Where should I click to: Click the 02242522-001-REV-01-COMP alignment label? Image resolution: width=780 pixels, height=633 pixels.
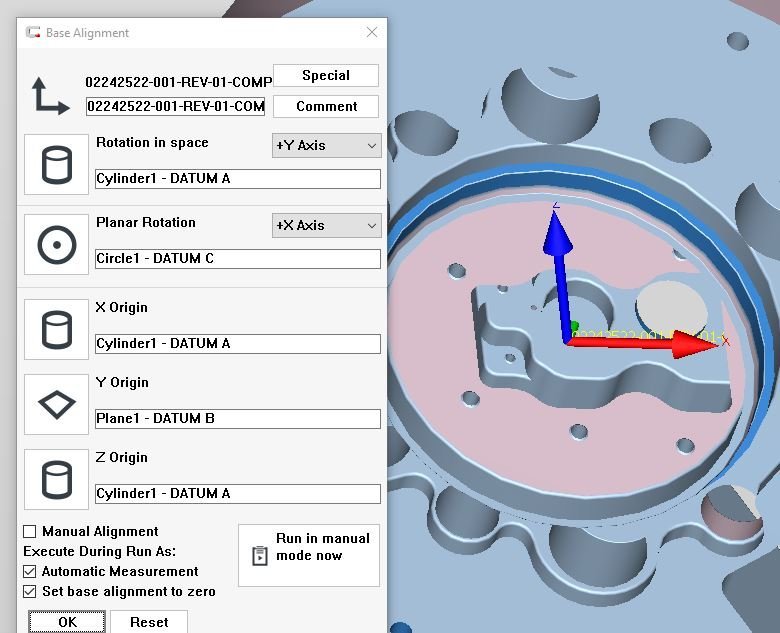click(x=179, y=82)
